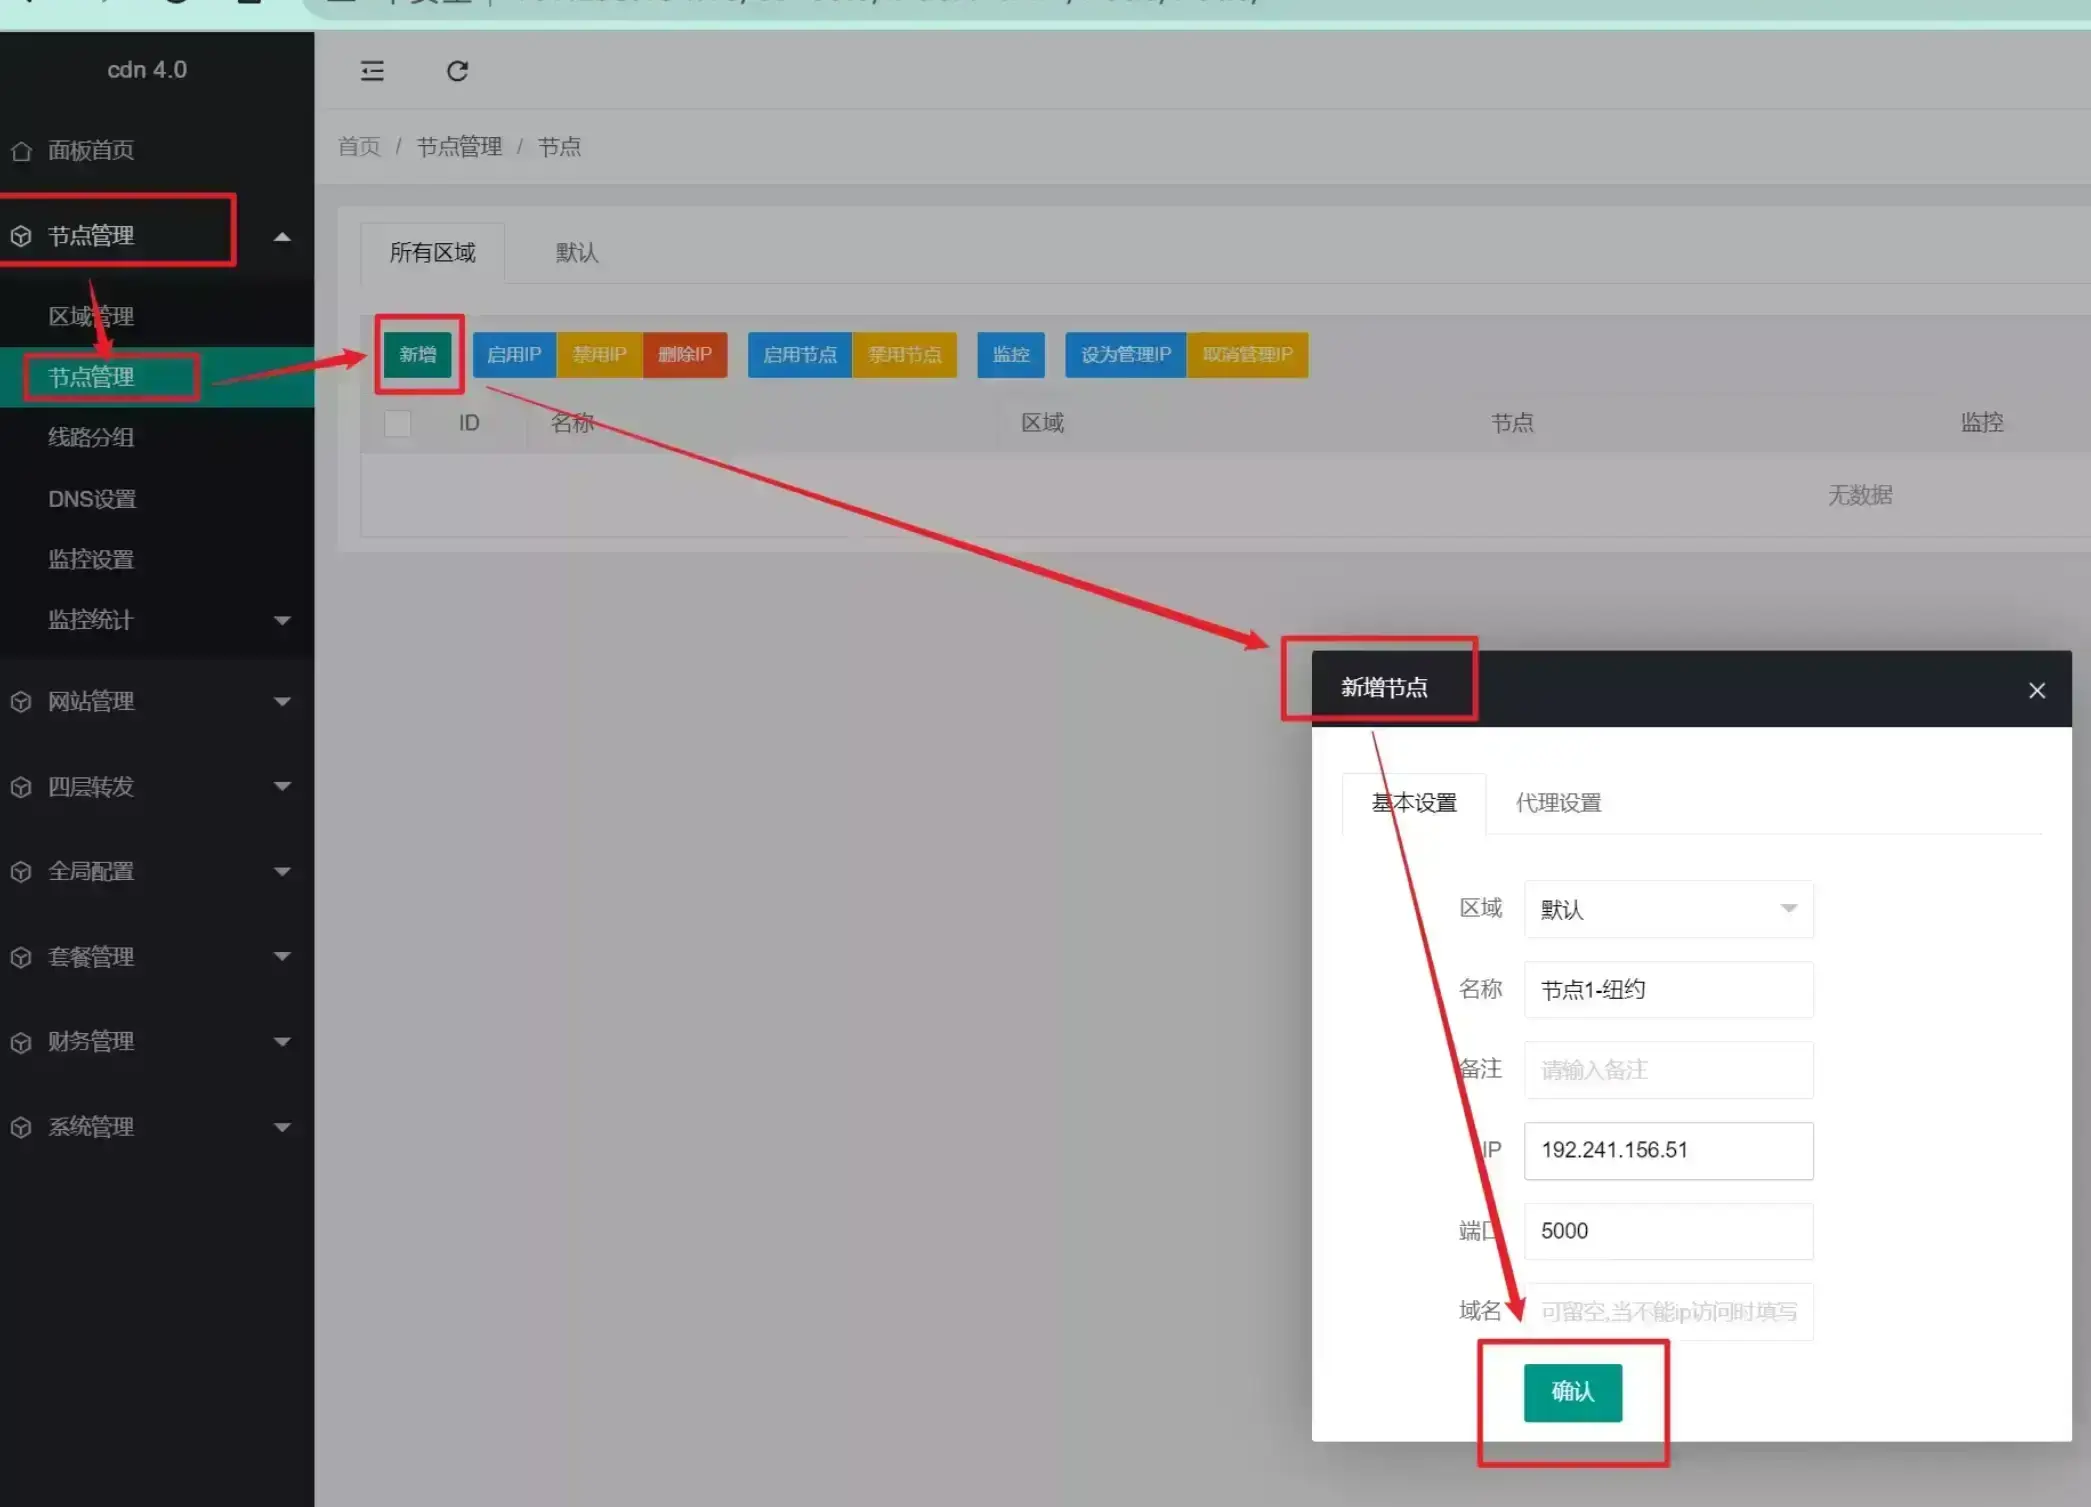The height and width of the screenshot is (1507, 2091).
Task: Click the home icon beside 面板首页
Action: tap(21, 151)
